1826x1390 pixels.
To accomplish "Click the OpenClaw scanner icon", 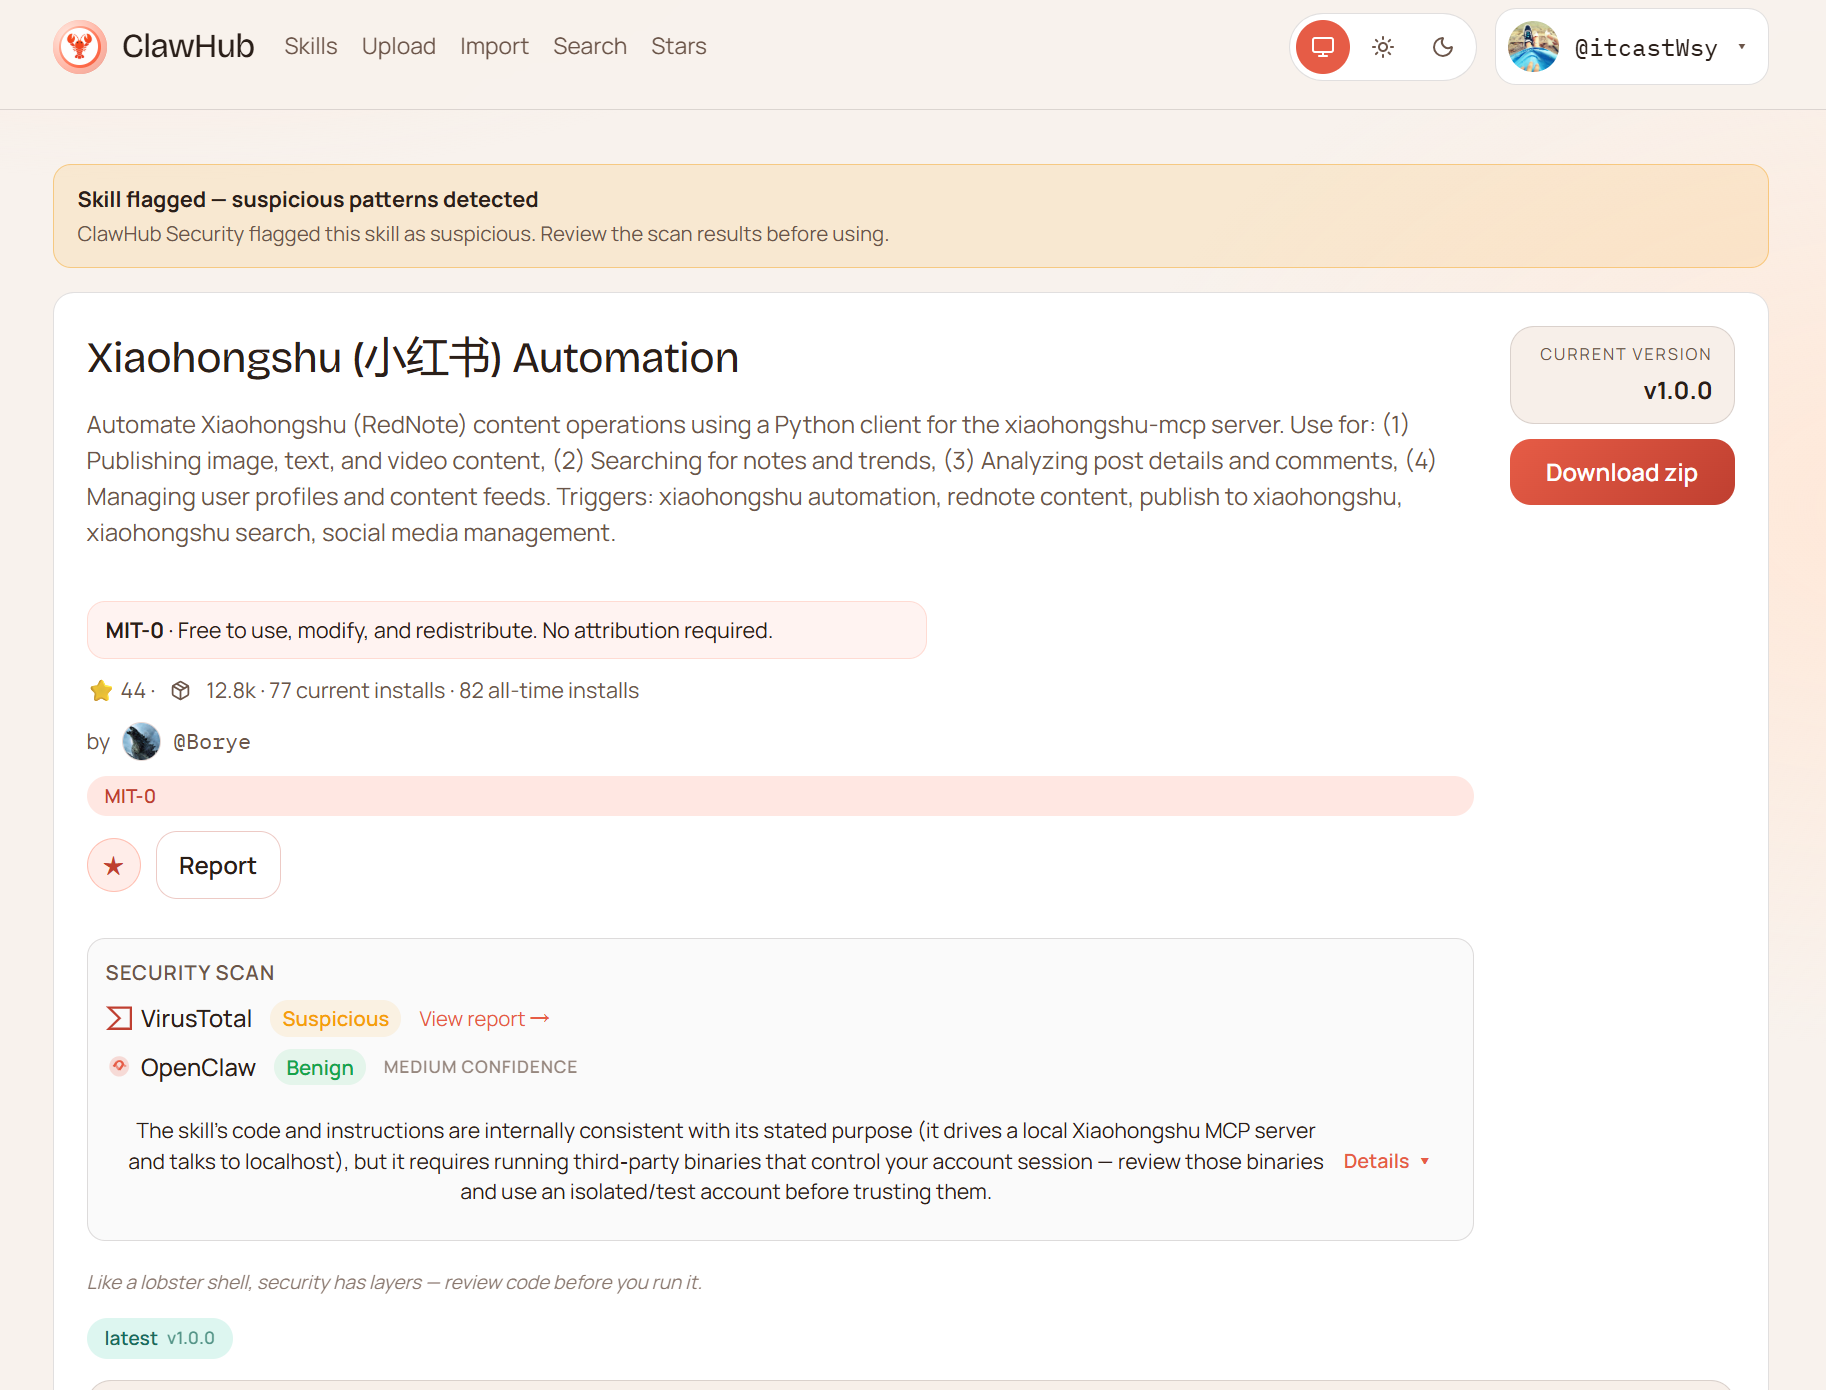I will point(119,1066).
